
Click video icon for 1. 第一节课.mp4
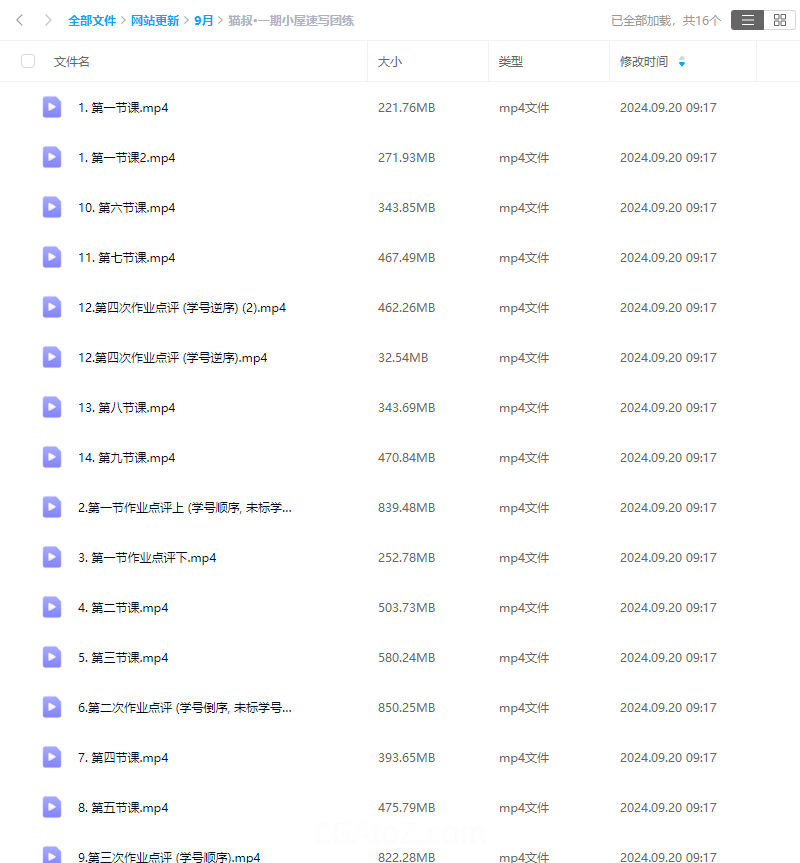(52, 107)
